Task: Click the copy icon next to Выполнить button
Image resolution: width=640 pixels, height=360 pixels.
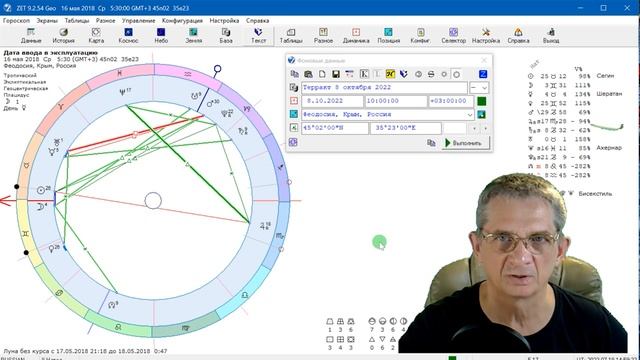Action: (431, 143)
